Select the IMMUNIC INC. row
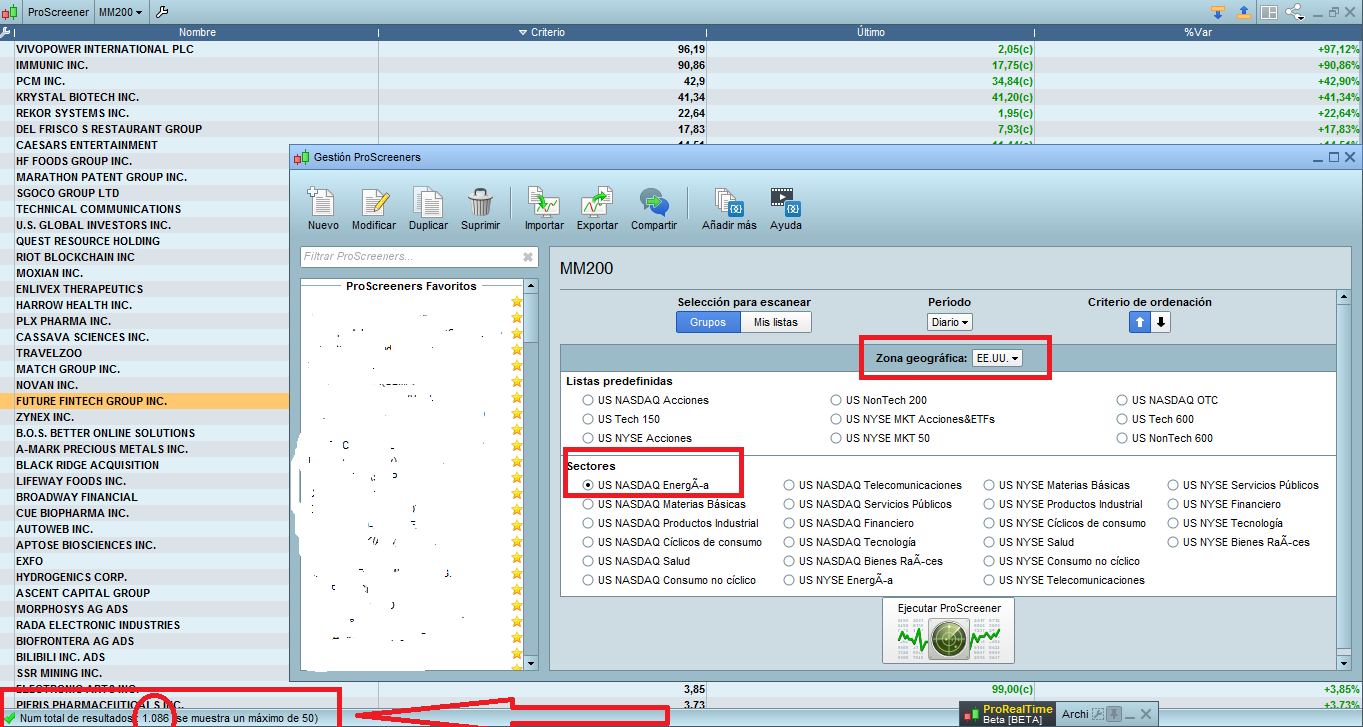The image size is (1363, 727). tap(681, 65)
